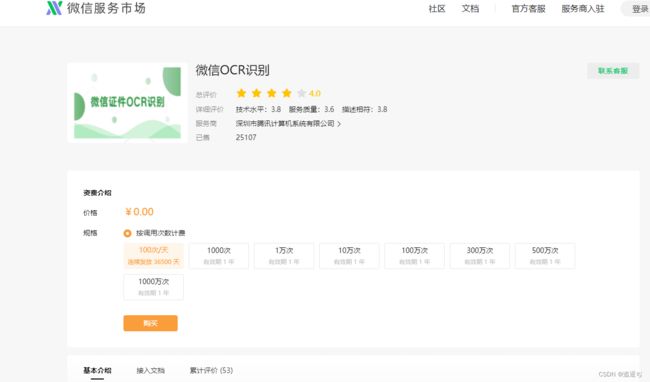Switch to the 累计评价 (53) tab

click(x=211, y=370)
